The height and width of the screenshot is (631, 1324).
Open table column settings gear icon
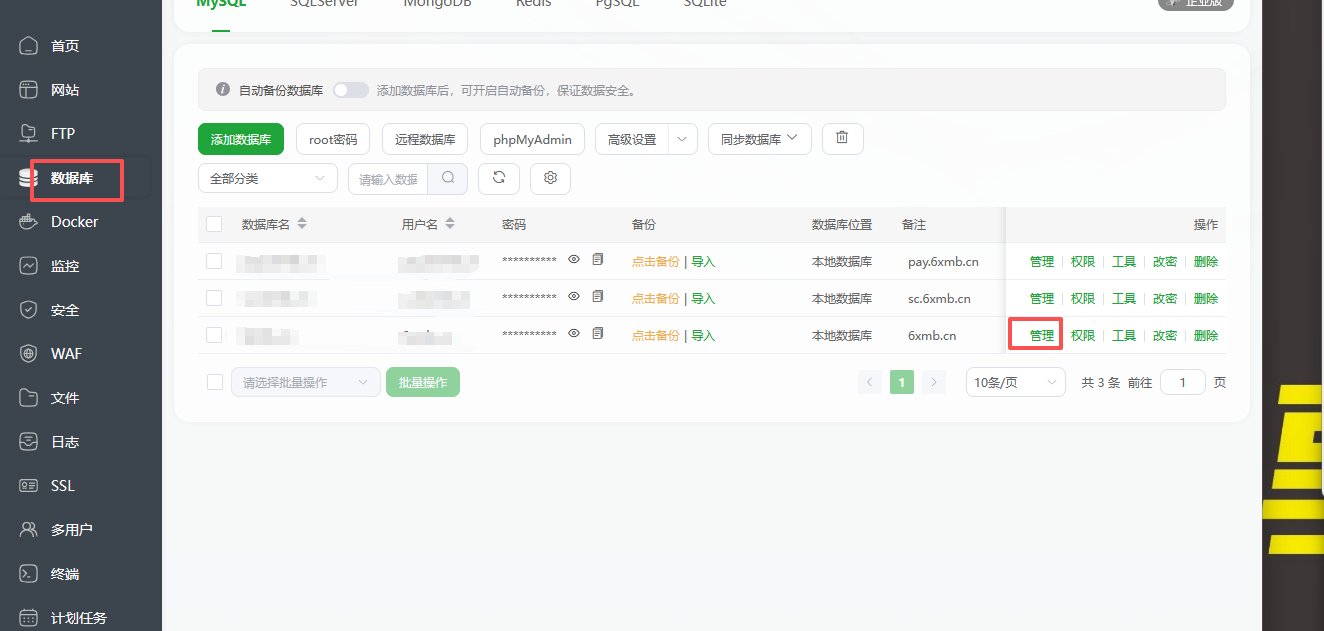(550, 178)
